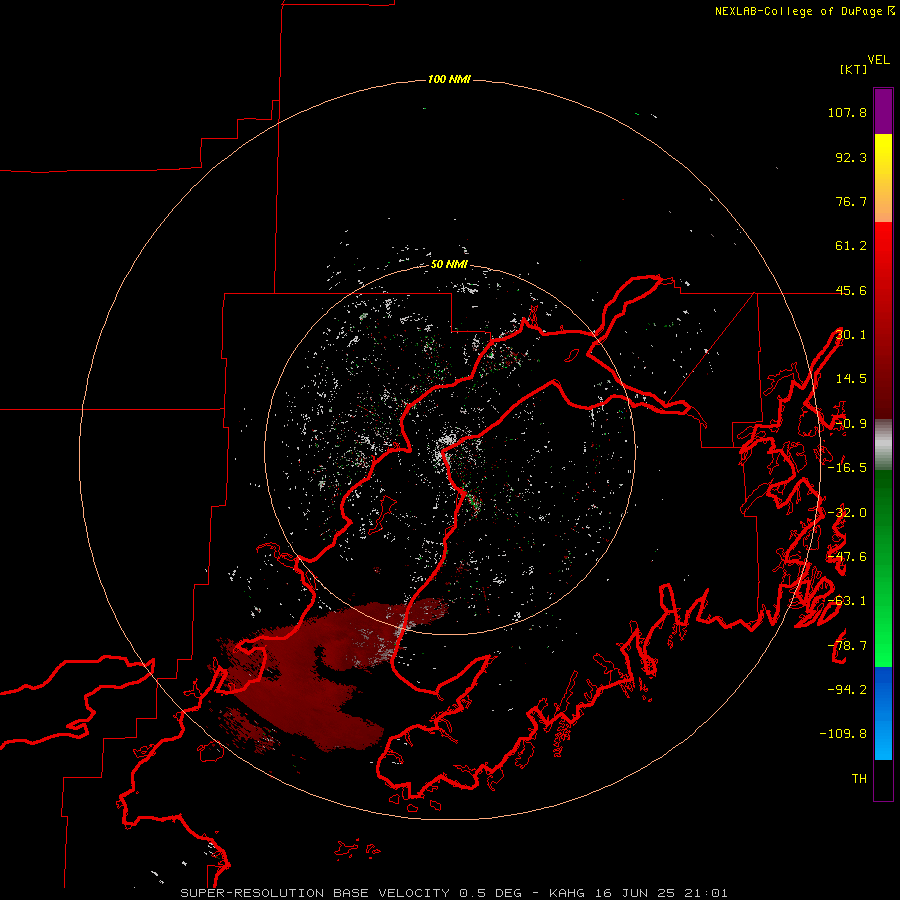The height and width of the screenshot is (900, 900).
Task: Click the VEL [KT] legend heading
Action: click(864, 64)
